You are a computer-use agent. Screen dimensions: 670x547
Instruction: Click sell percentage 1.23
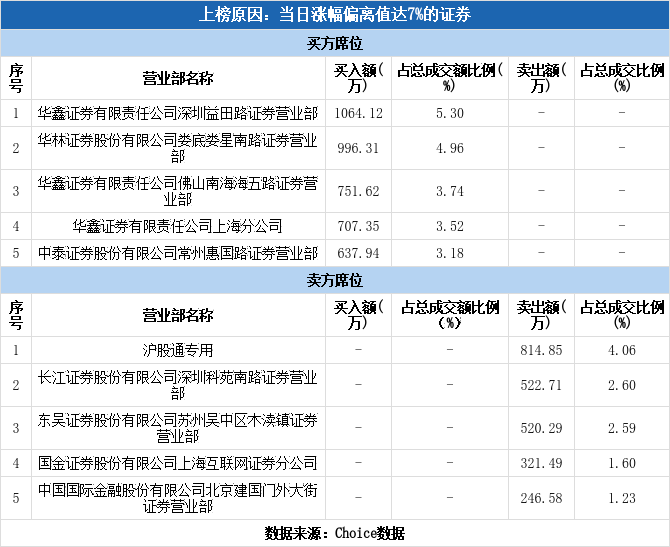click(622, 498)
